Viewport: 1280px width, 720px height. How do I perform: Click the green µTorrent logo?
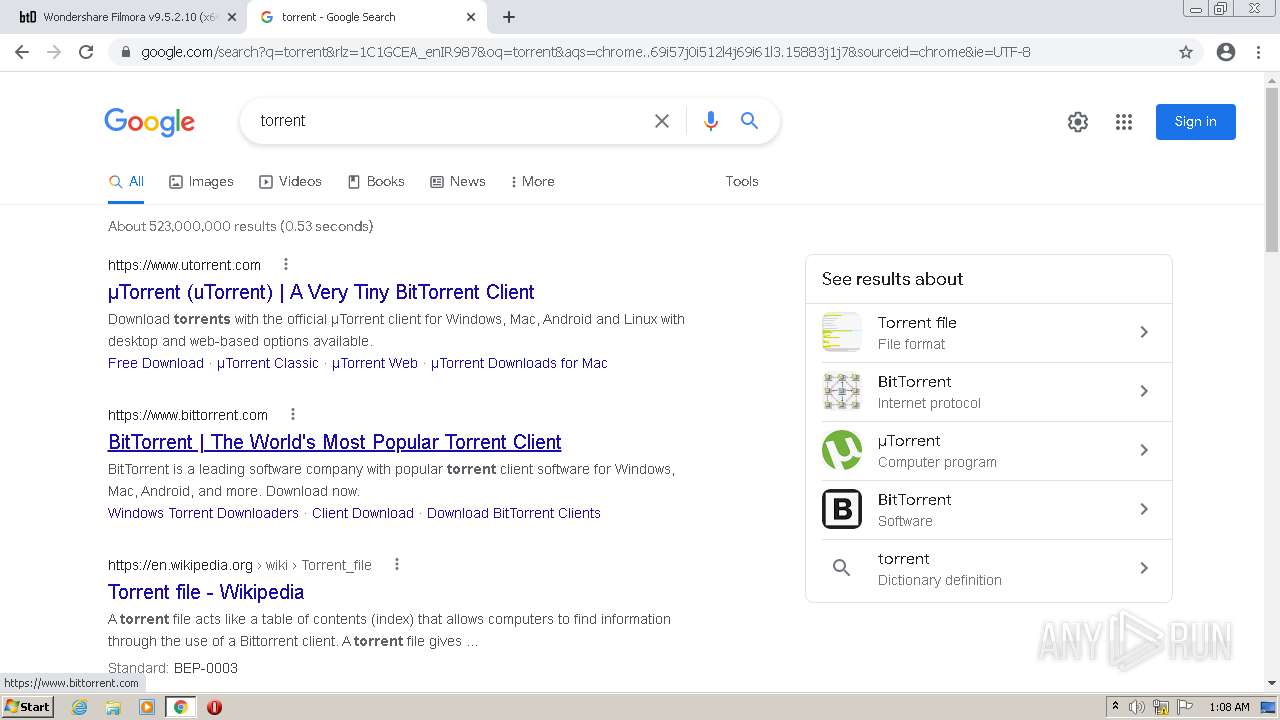[842, 450]
